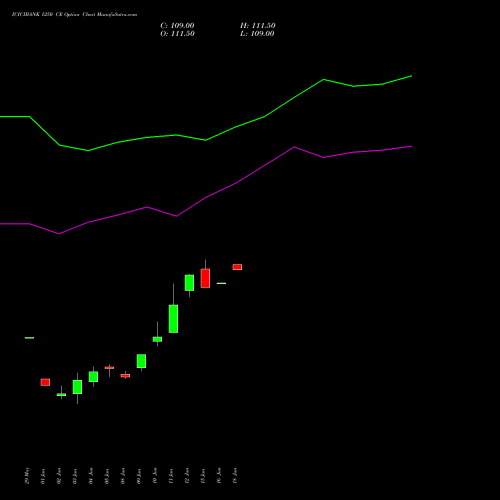Screen dimensions: 500x500
Task: Click the low value 'L: 109.00'
Action: pyautogui.click(x=257, y=34)
